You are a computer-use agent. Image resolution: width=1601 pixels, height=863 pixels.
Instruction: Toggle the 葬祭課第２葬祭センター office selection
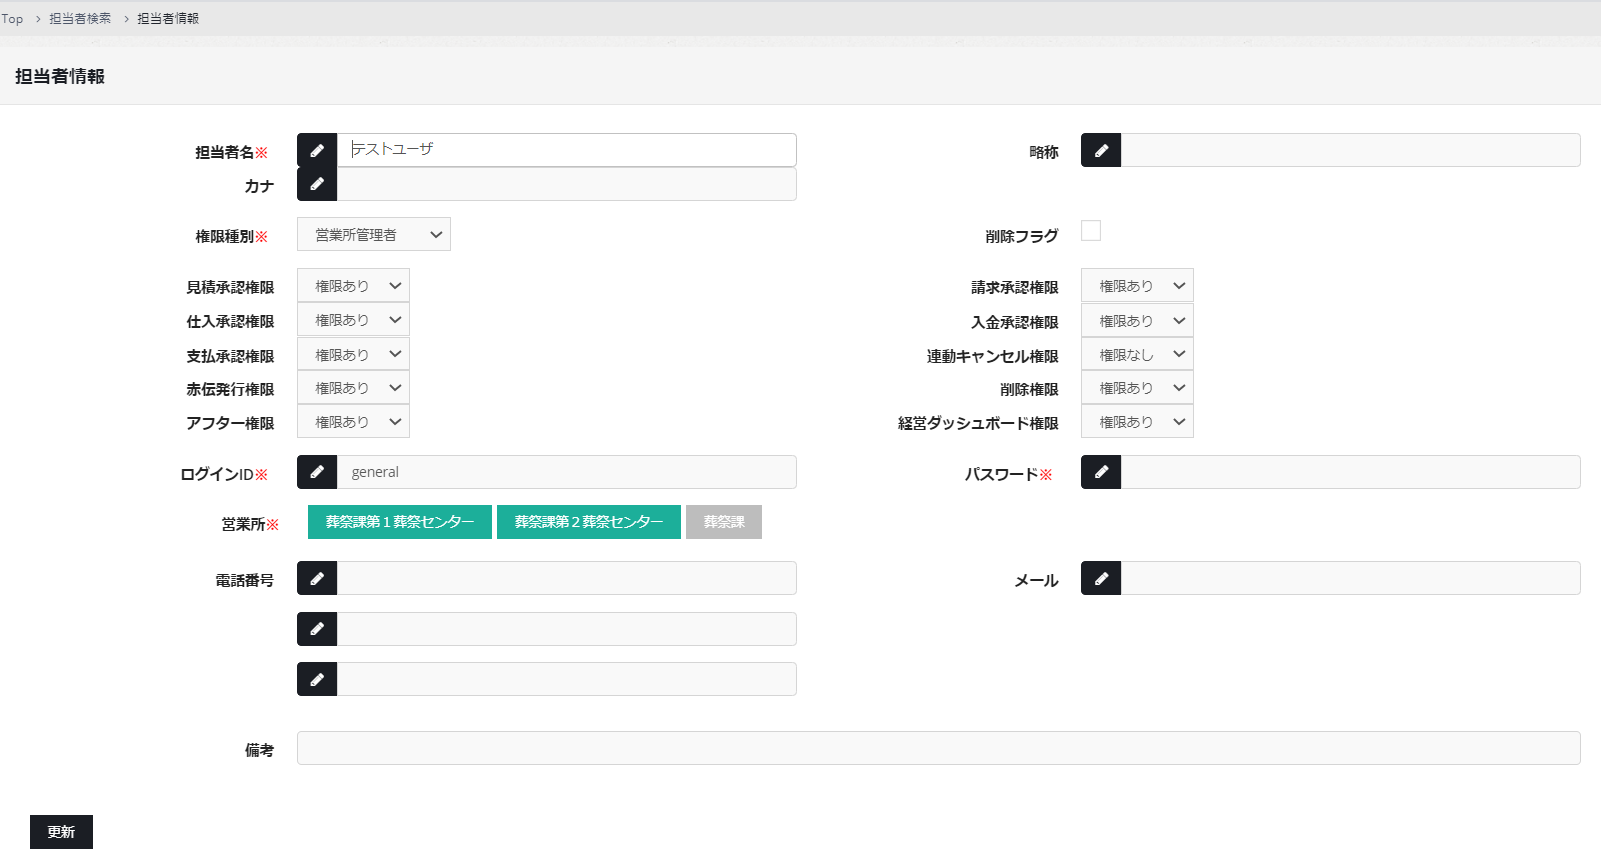[589, 522]
